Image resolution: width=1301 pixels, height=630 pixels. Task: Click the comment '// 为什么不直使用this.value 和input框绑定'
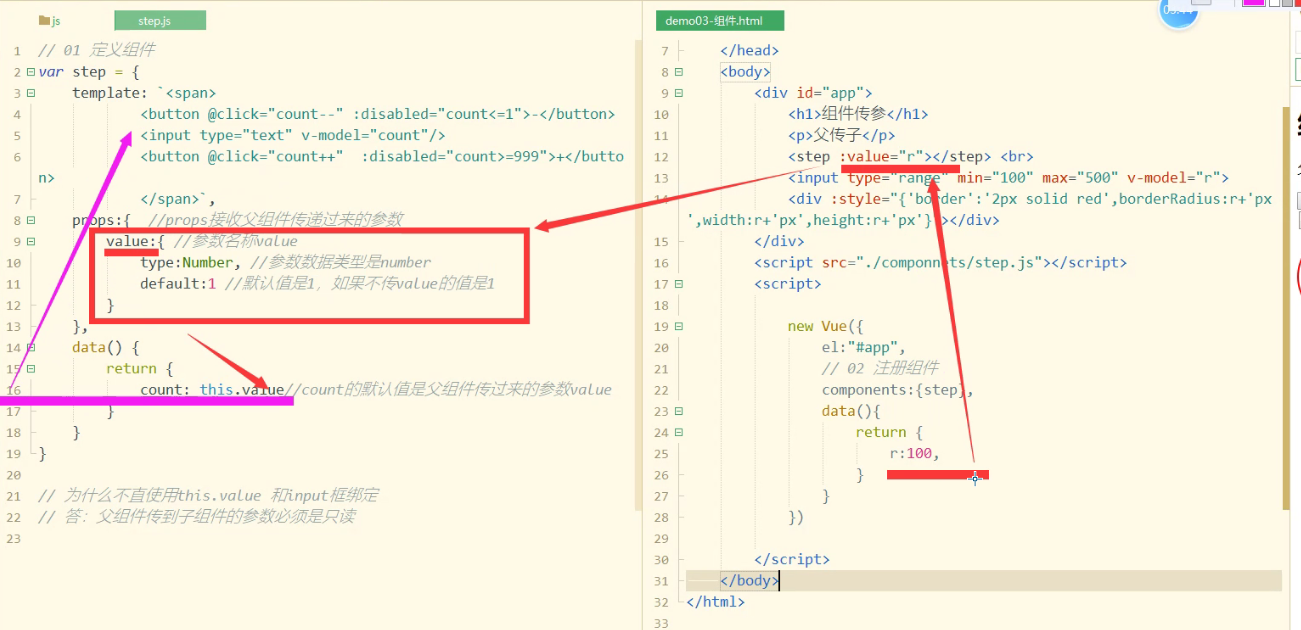point(208,496)
